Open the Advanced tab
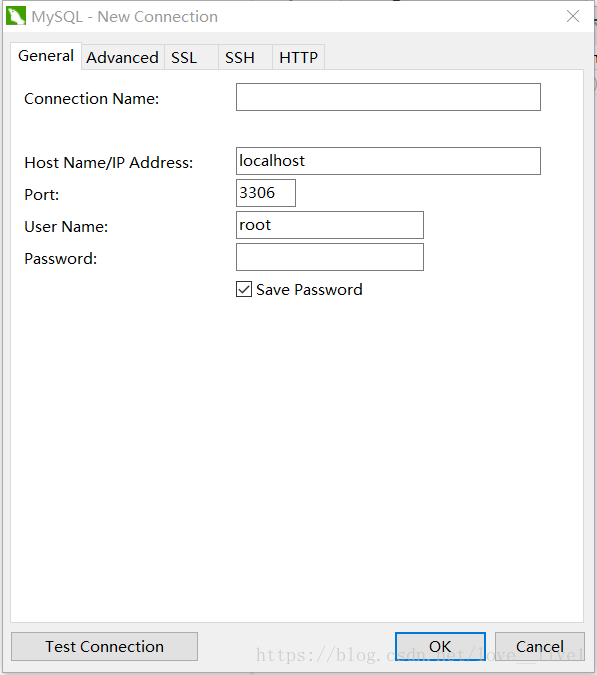This screenshot has height=675, width=597. [123, 57]
